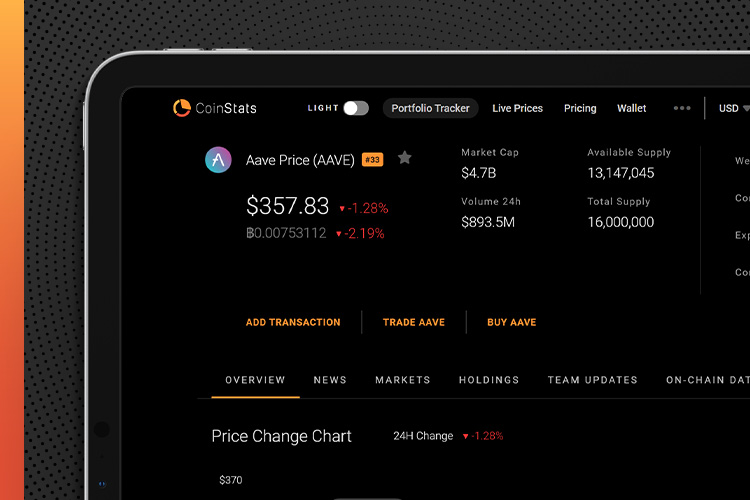
Task: Click the 24H Change label
Action: coord(423,436)
